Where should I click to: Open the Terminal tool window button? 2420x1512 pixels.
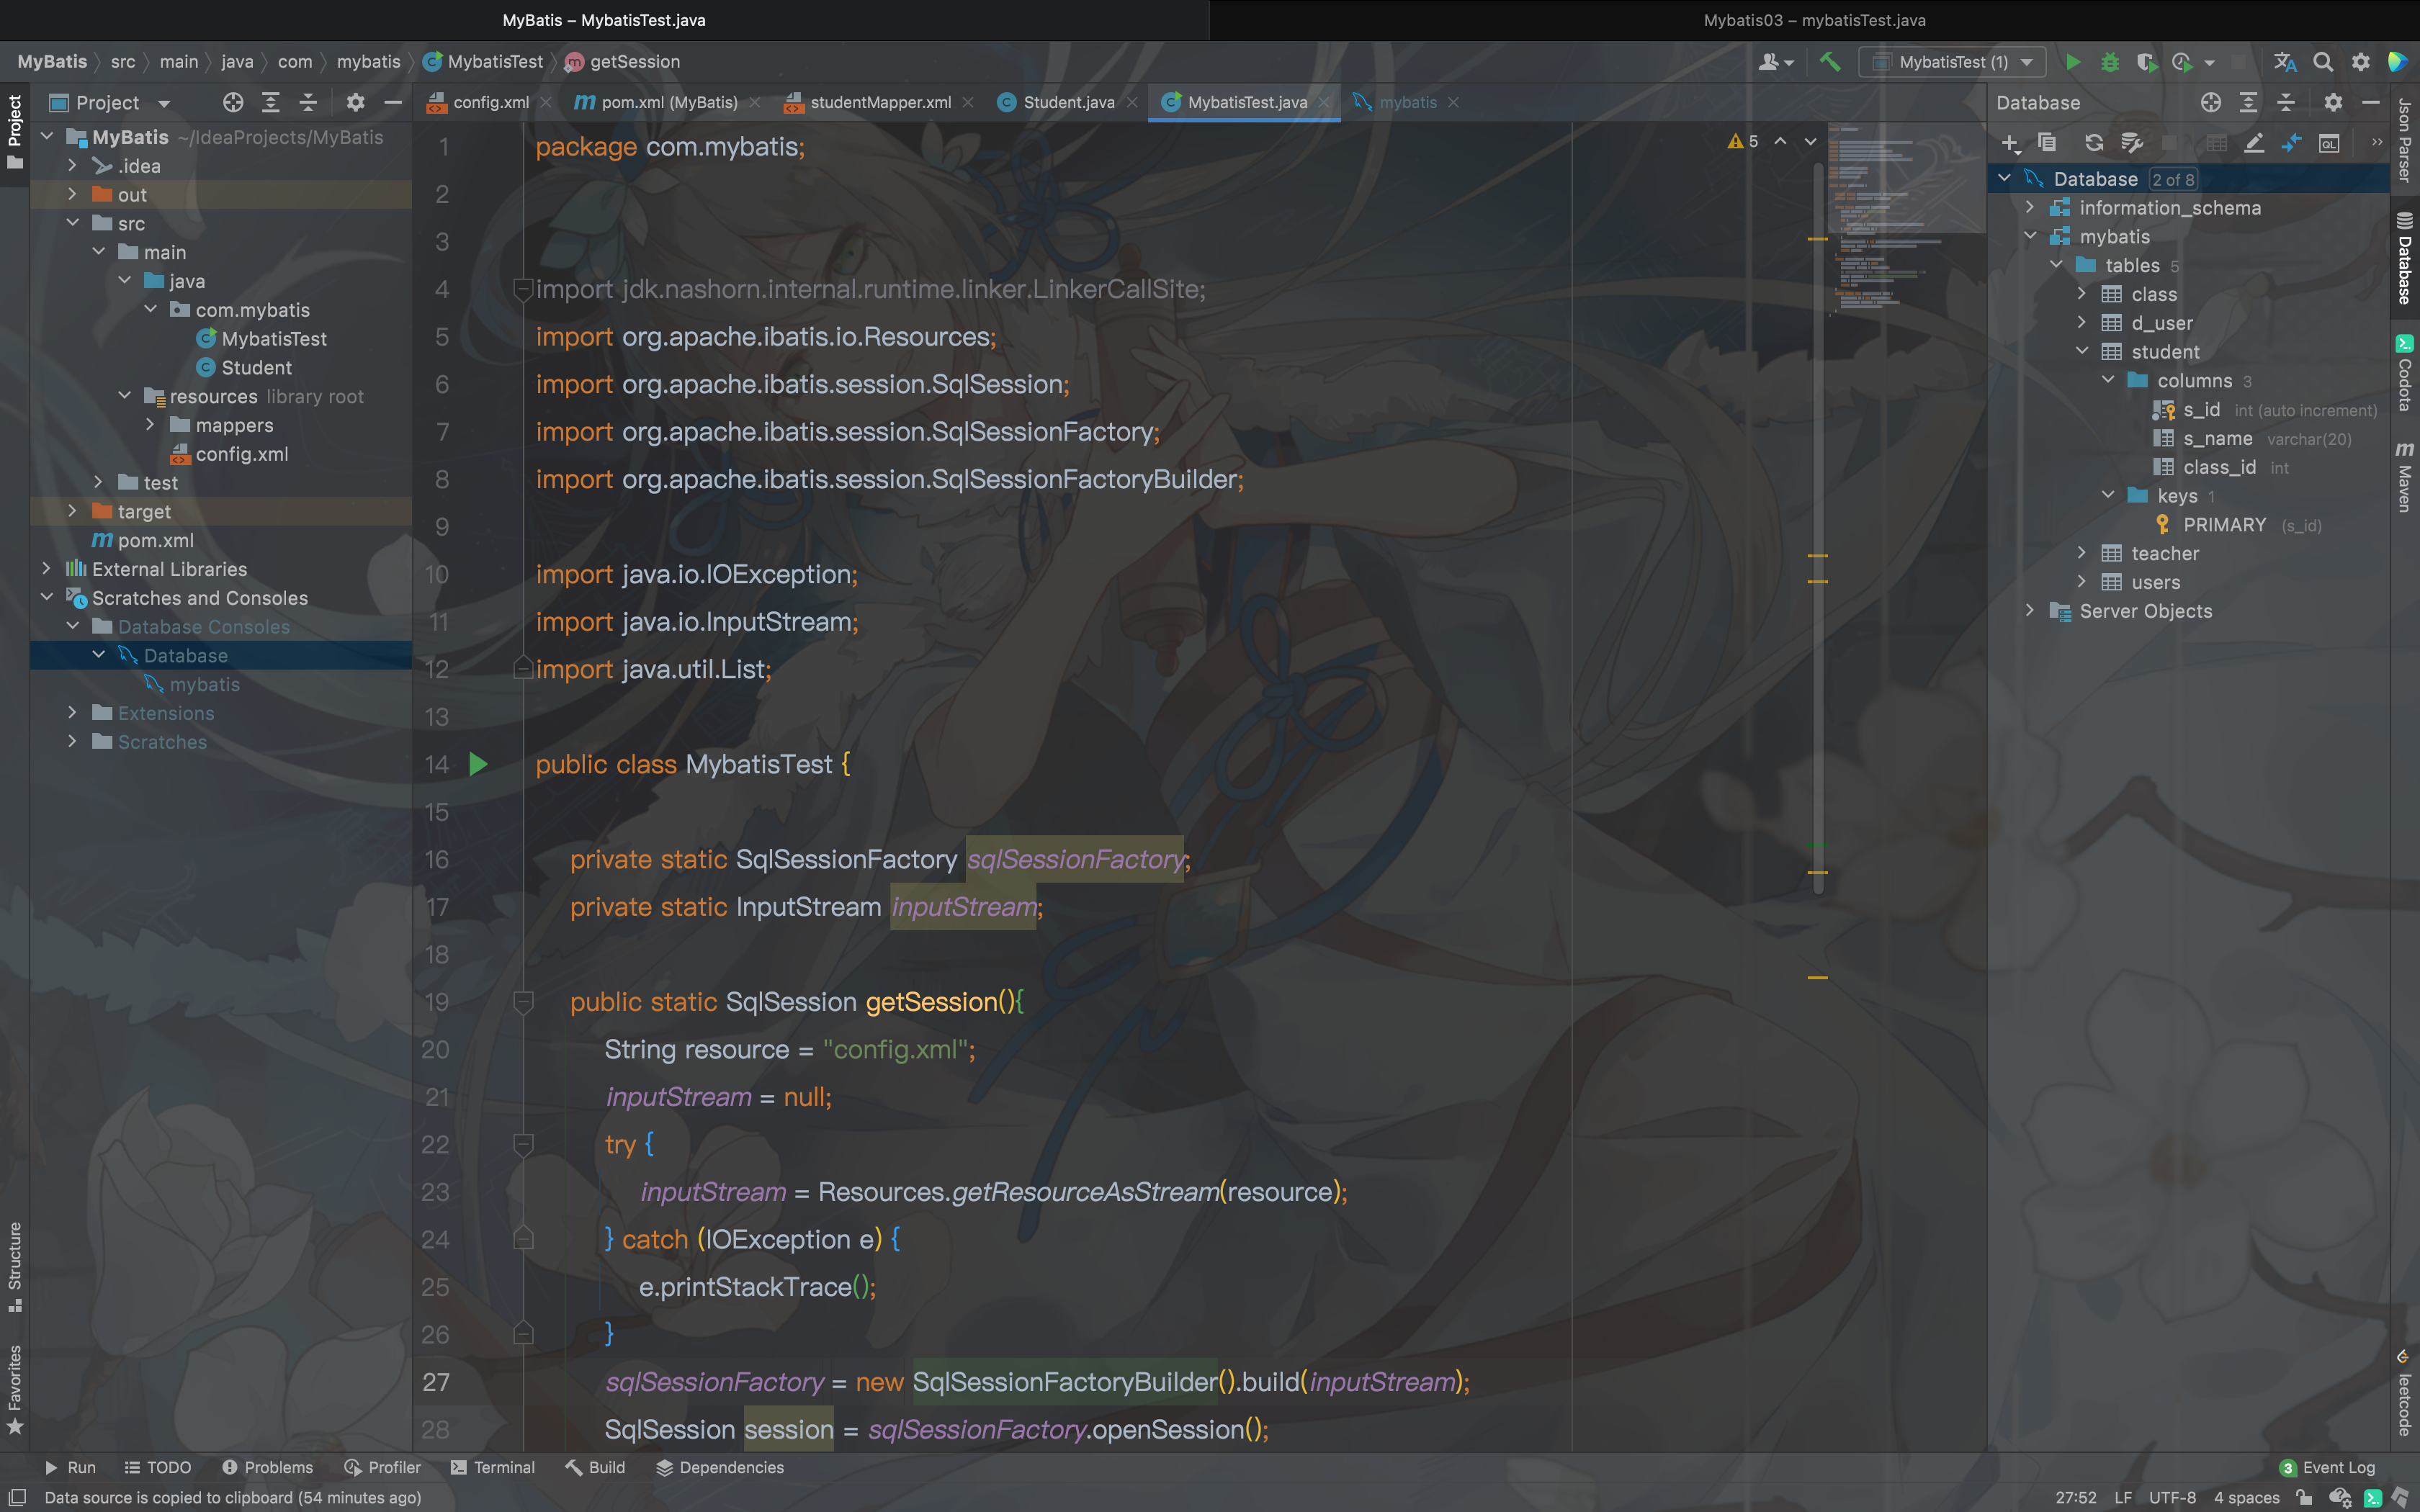pyautogui.click(x=493, y=1467)
